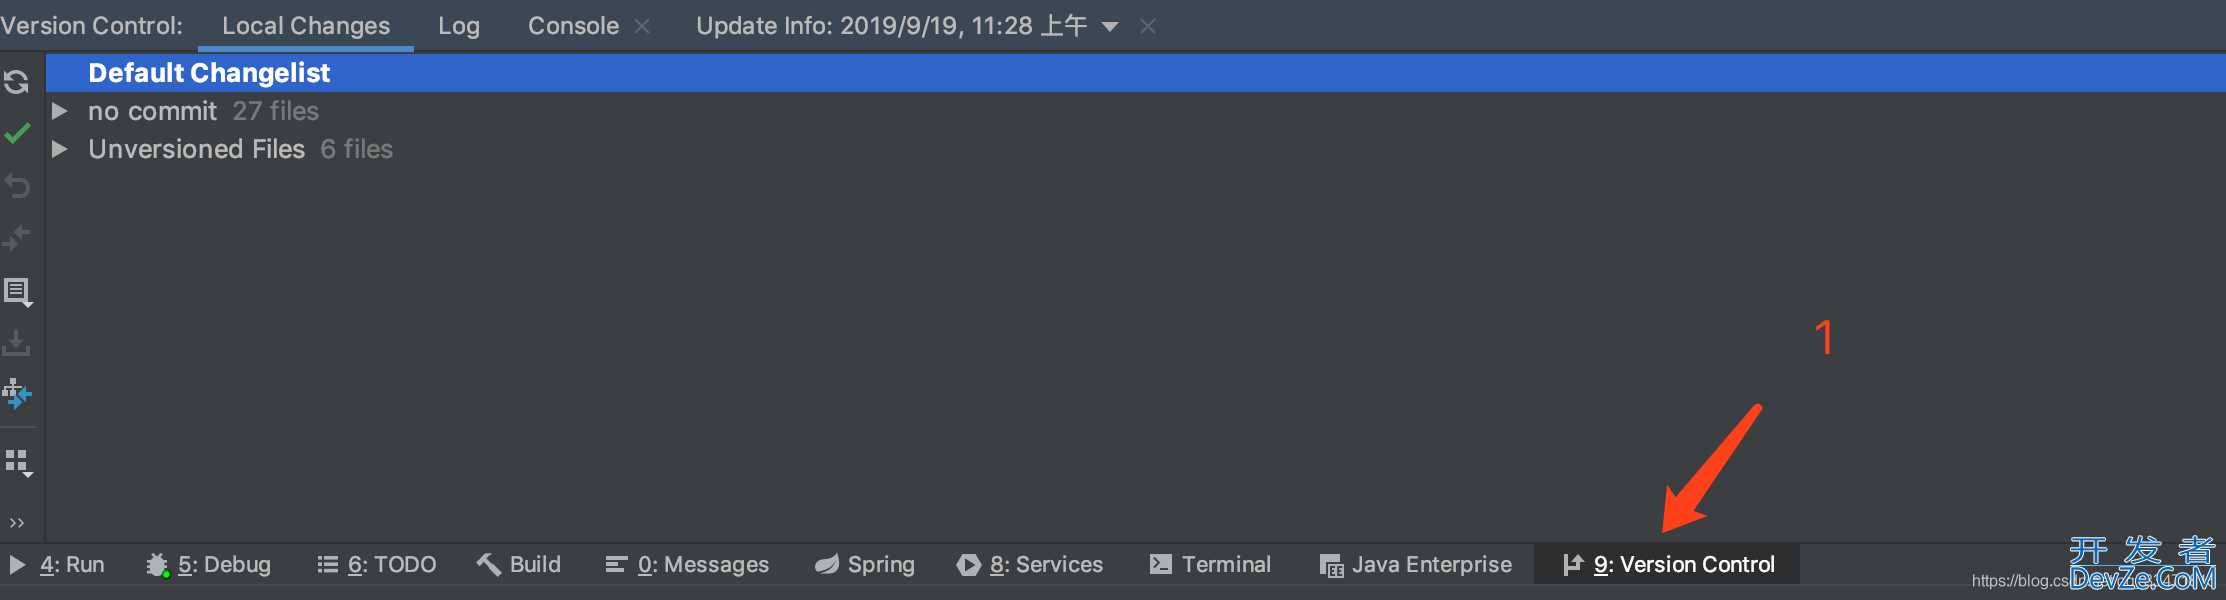
Task: Open the 4: Run tool window
Action: [57, 564]
